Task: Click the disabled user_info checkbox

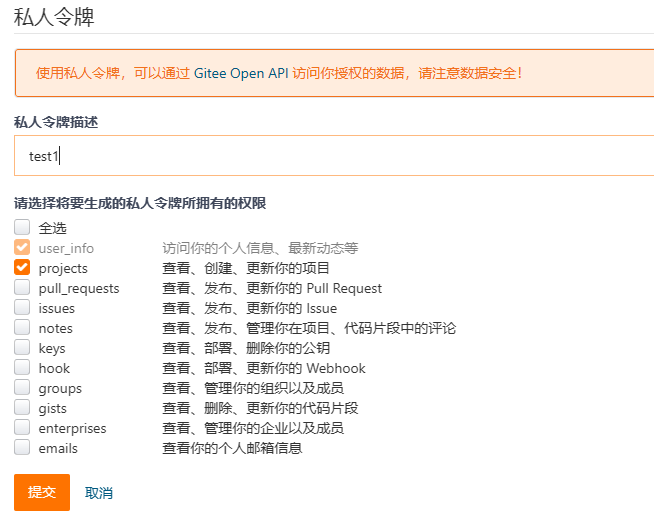Action: tap(22, 248)
